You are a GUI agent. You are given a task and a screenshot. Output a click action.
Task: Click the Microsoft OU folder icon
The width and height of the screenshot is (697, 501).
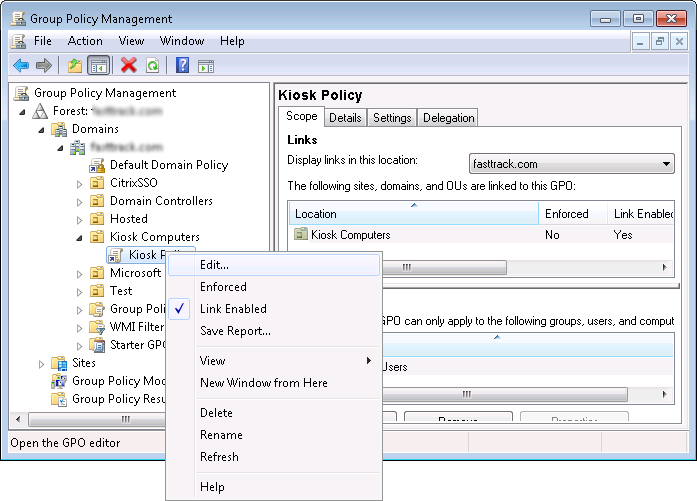pyautogui.click(x=97, y=273)
